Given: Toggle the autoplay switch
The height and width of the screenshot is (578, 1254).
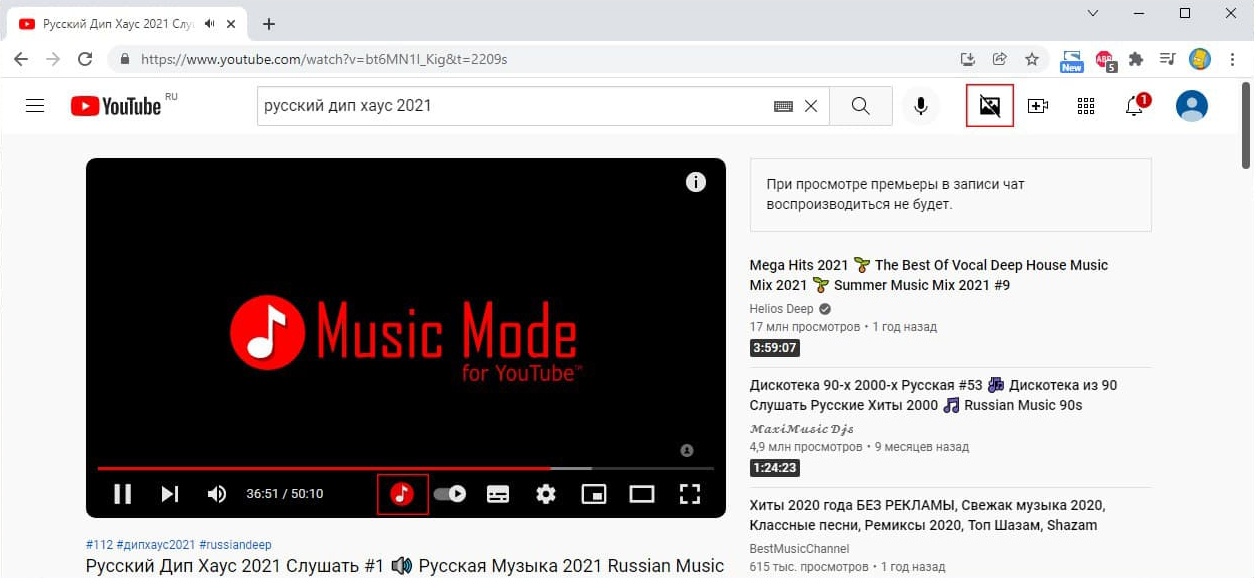Looking at the screenshot, I should 450,494.
